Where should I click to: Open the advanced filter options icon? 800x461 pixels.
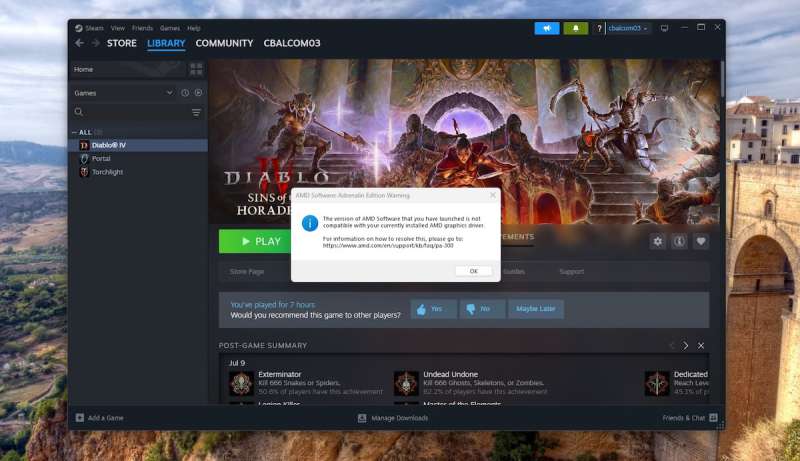(196, 112)
